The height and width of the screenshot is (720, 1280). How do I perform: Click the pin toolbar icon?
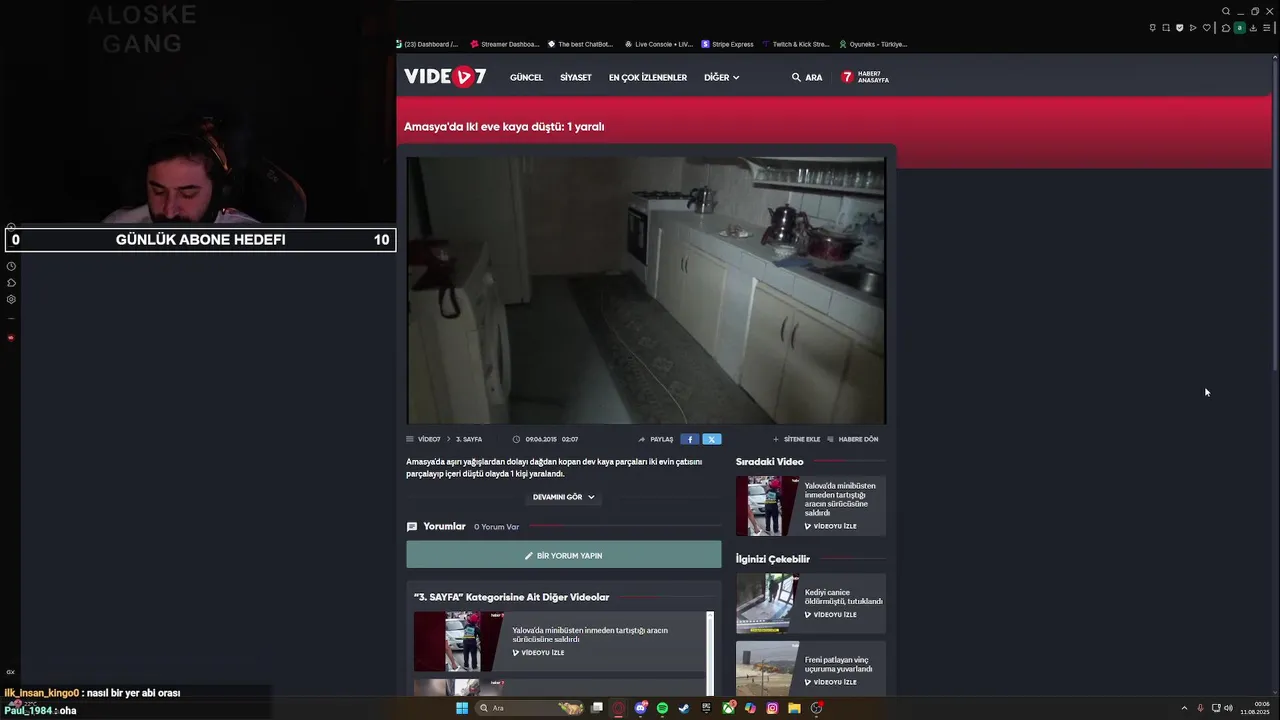pyautogui.click(x=1153, y=28)
